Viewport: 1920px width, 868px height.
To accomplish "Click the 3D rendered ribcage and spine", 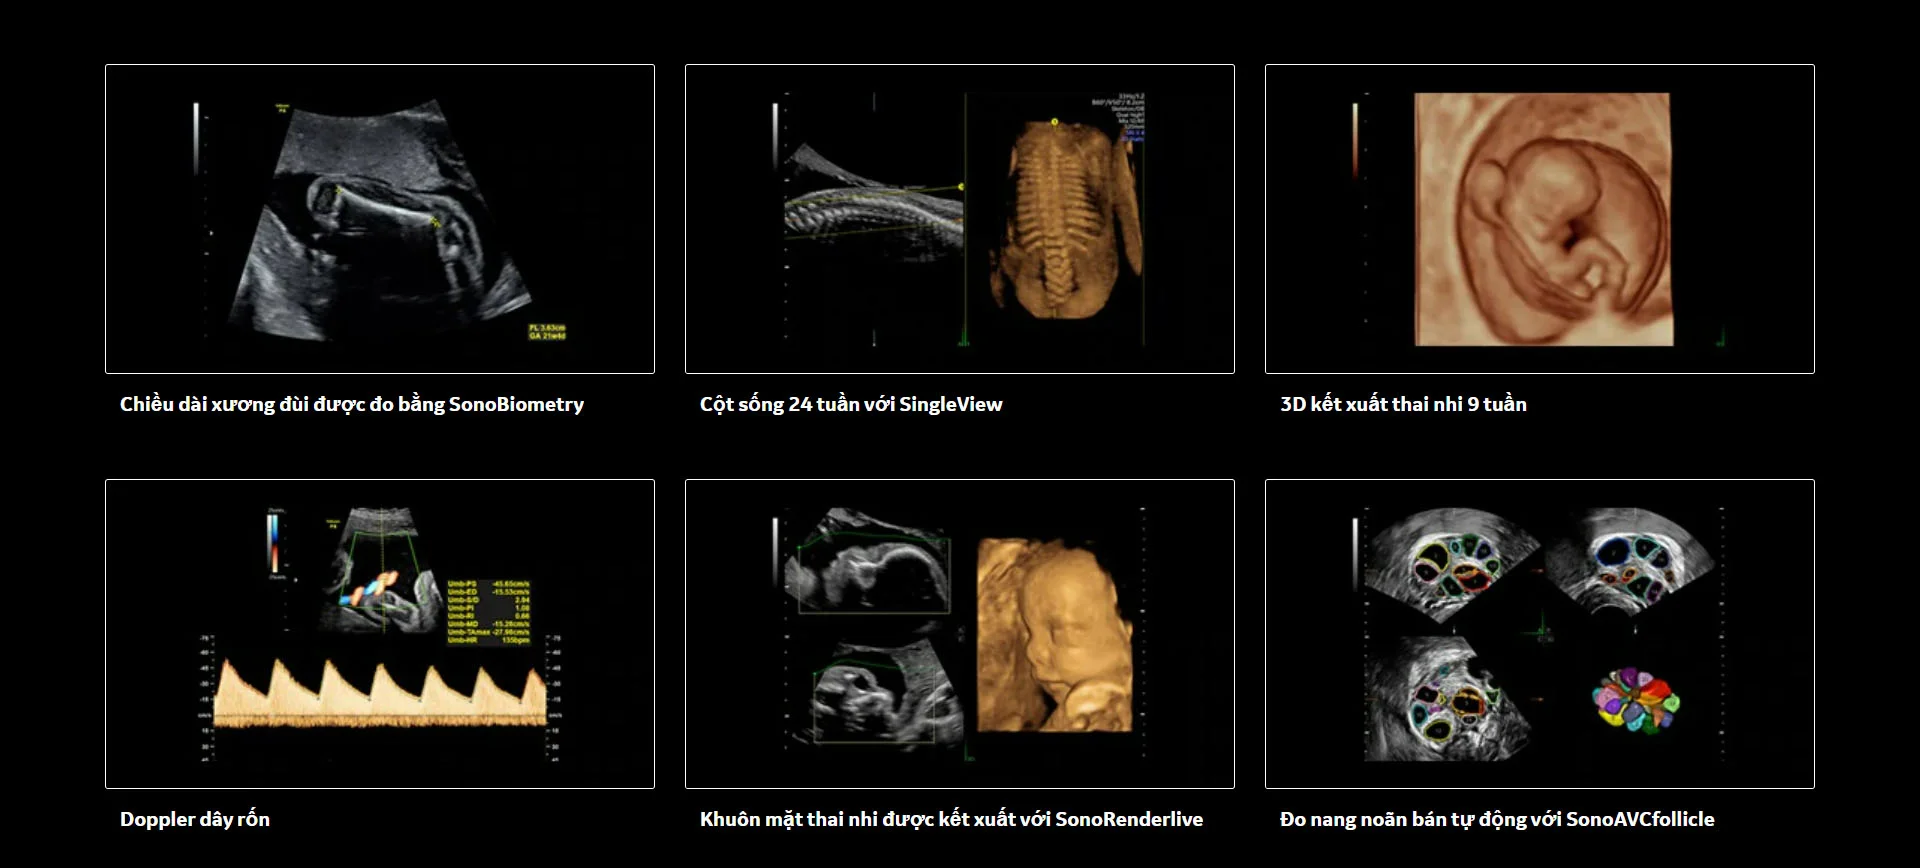I will (x=1060, y=220).
